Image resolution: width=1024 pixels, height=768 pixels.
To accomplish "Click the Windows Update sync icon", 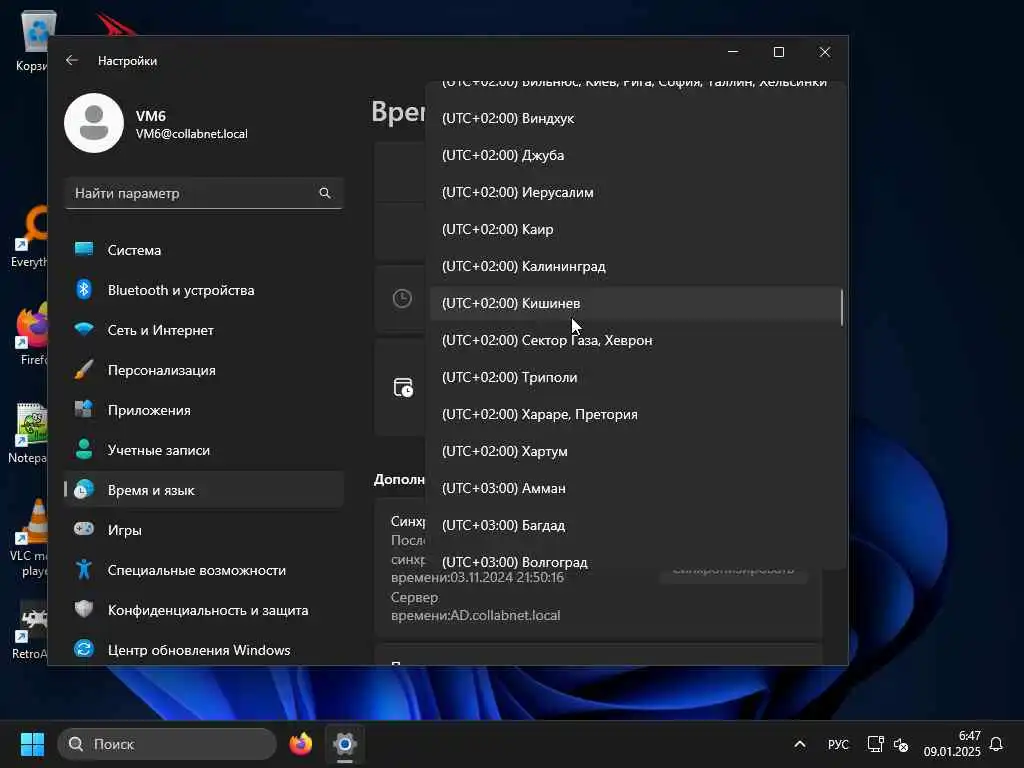I will [x=84, y=649].
